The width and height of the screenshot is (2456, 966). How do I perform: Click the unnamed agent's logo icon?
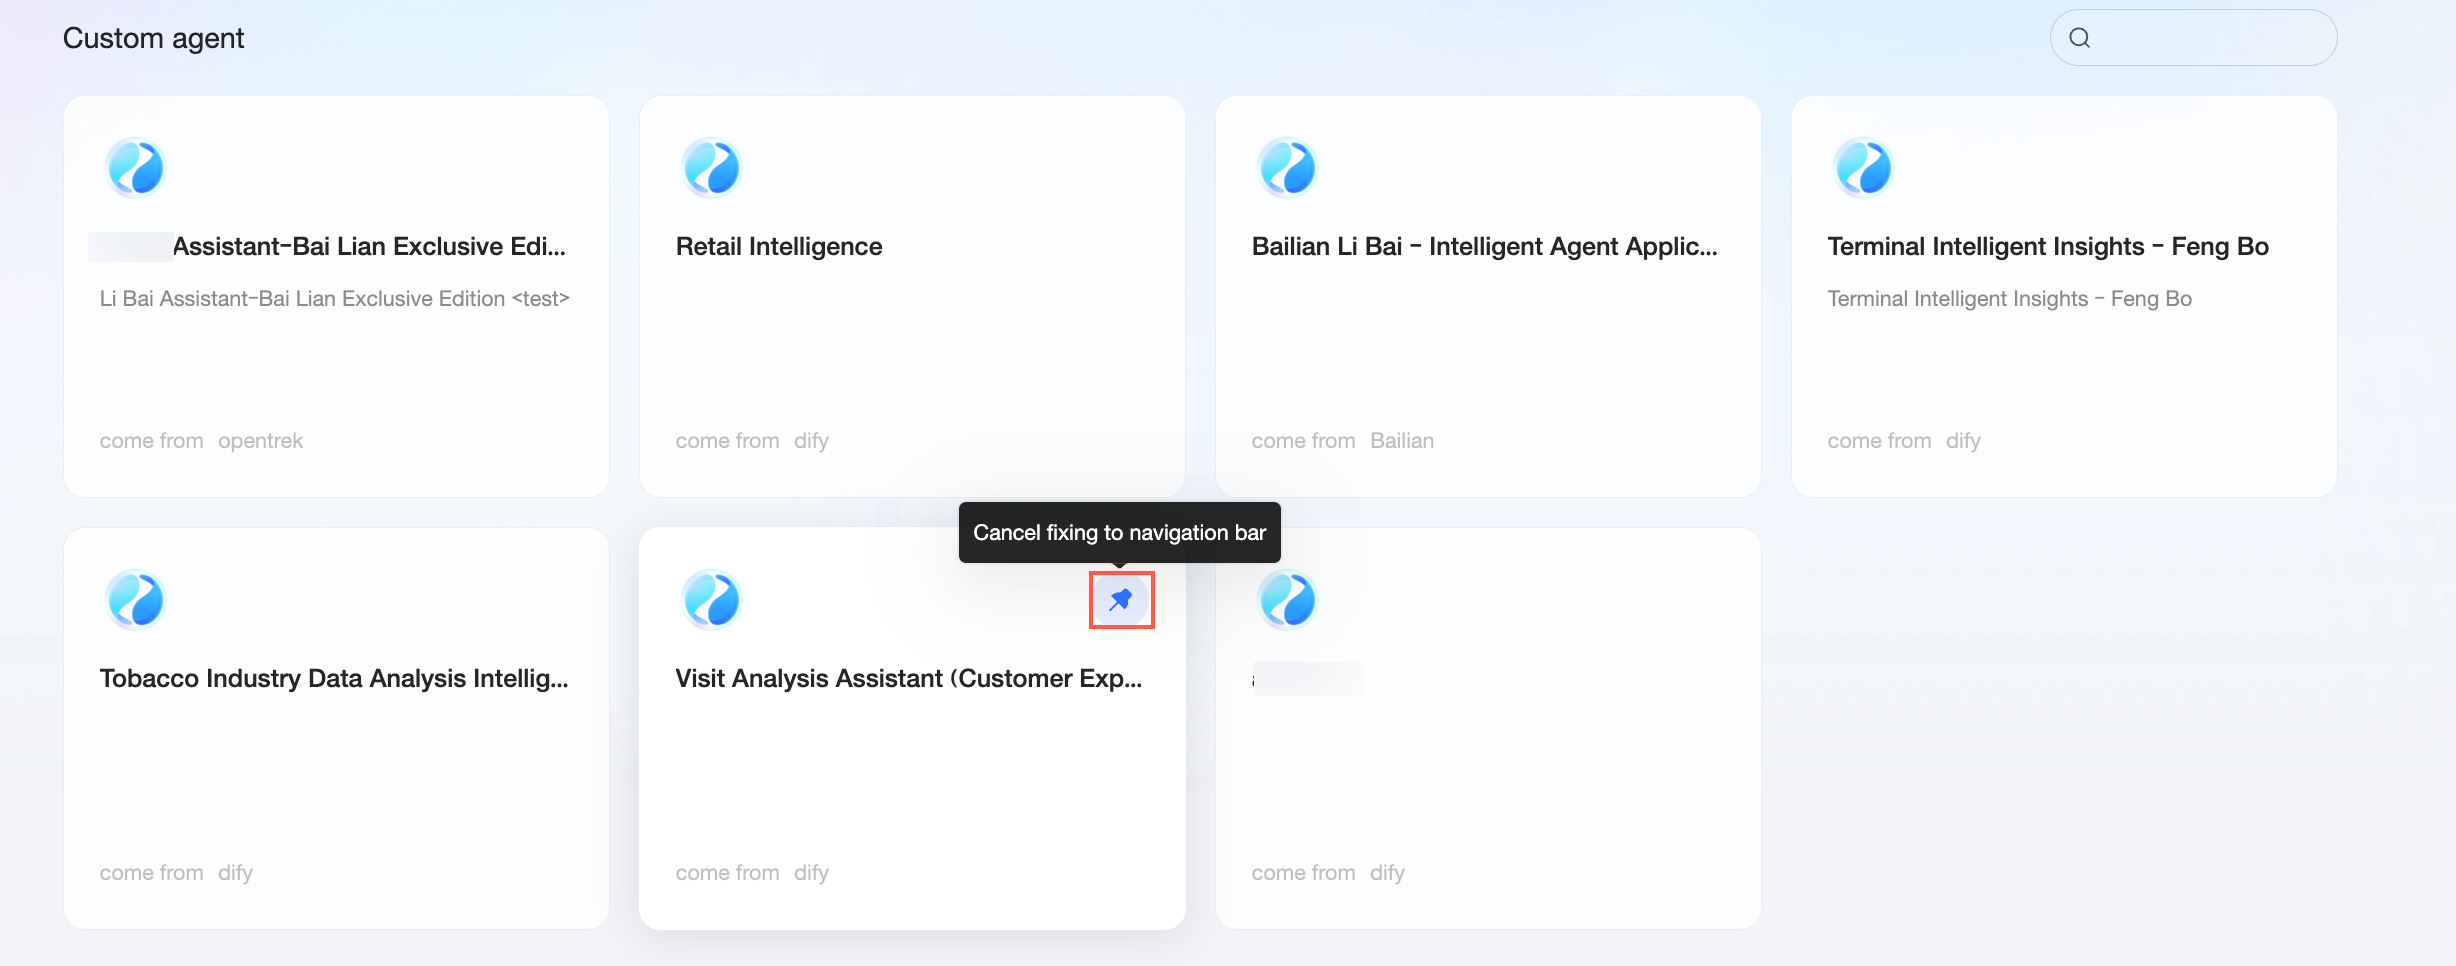click(x=1287, y=600)
